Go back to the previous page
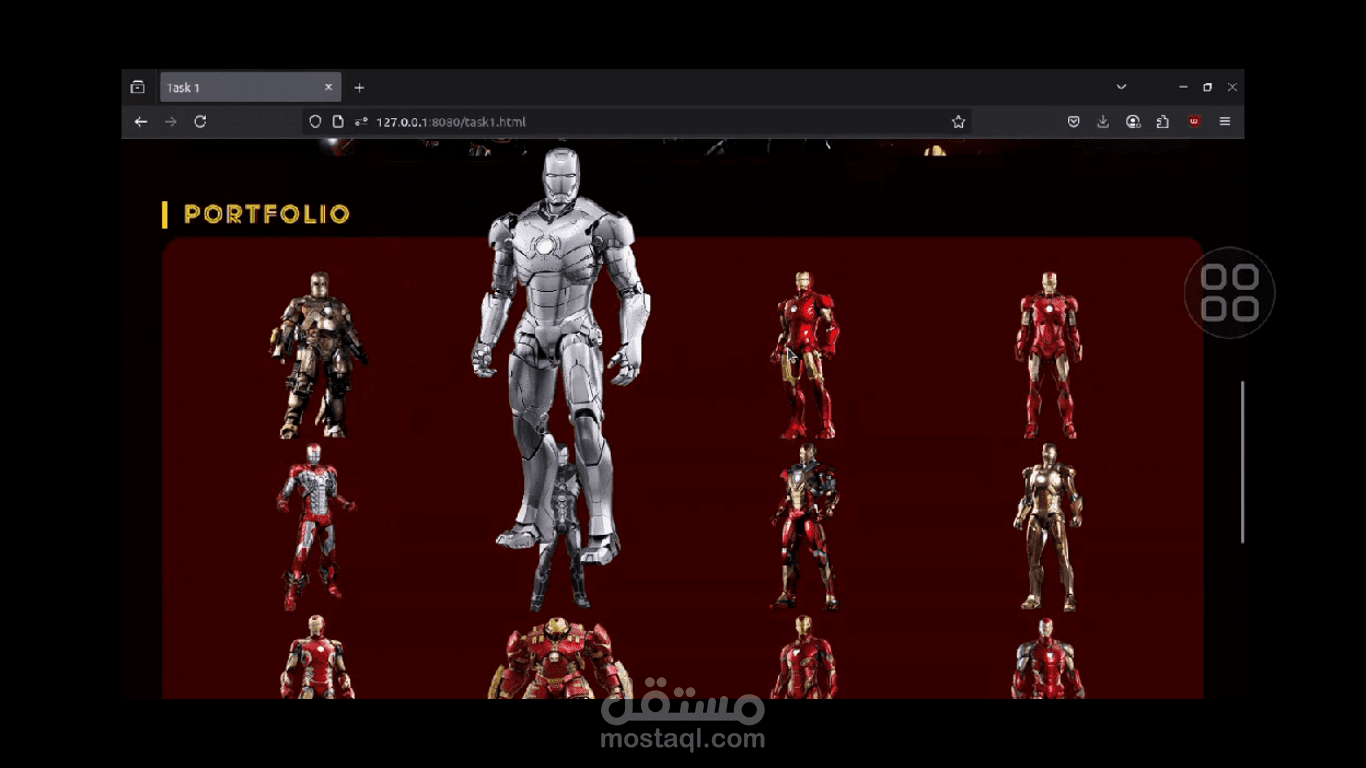Image resolution: width=1366 pixels, height=768 pixels. [x=141, y=122]
